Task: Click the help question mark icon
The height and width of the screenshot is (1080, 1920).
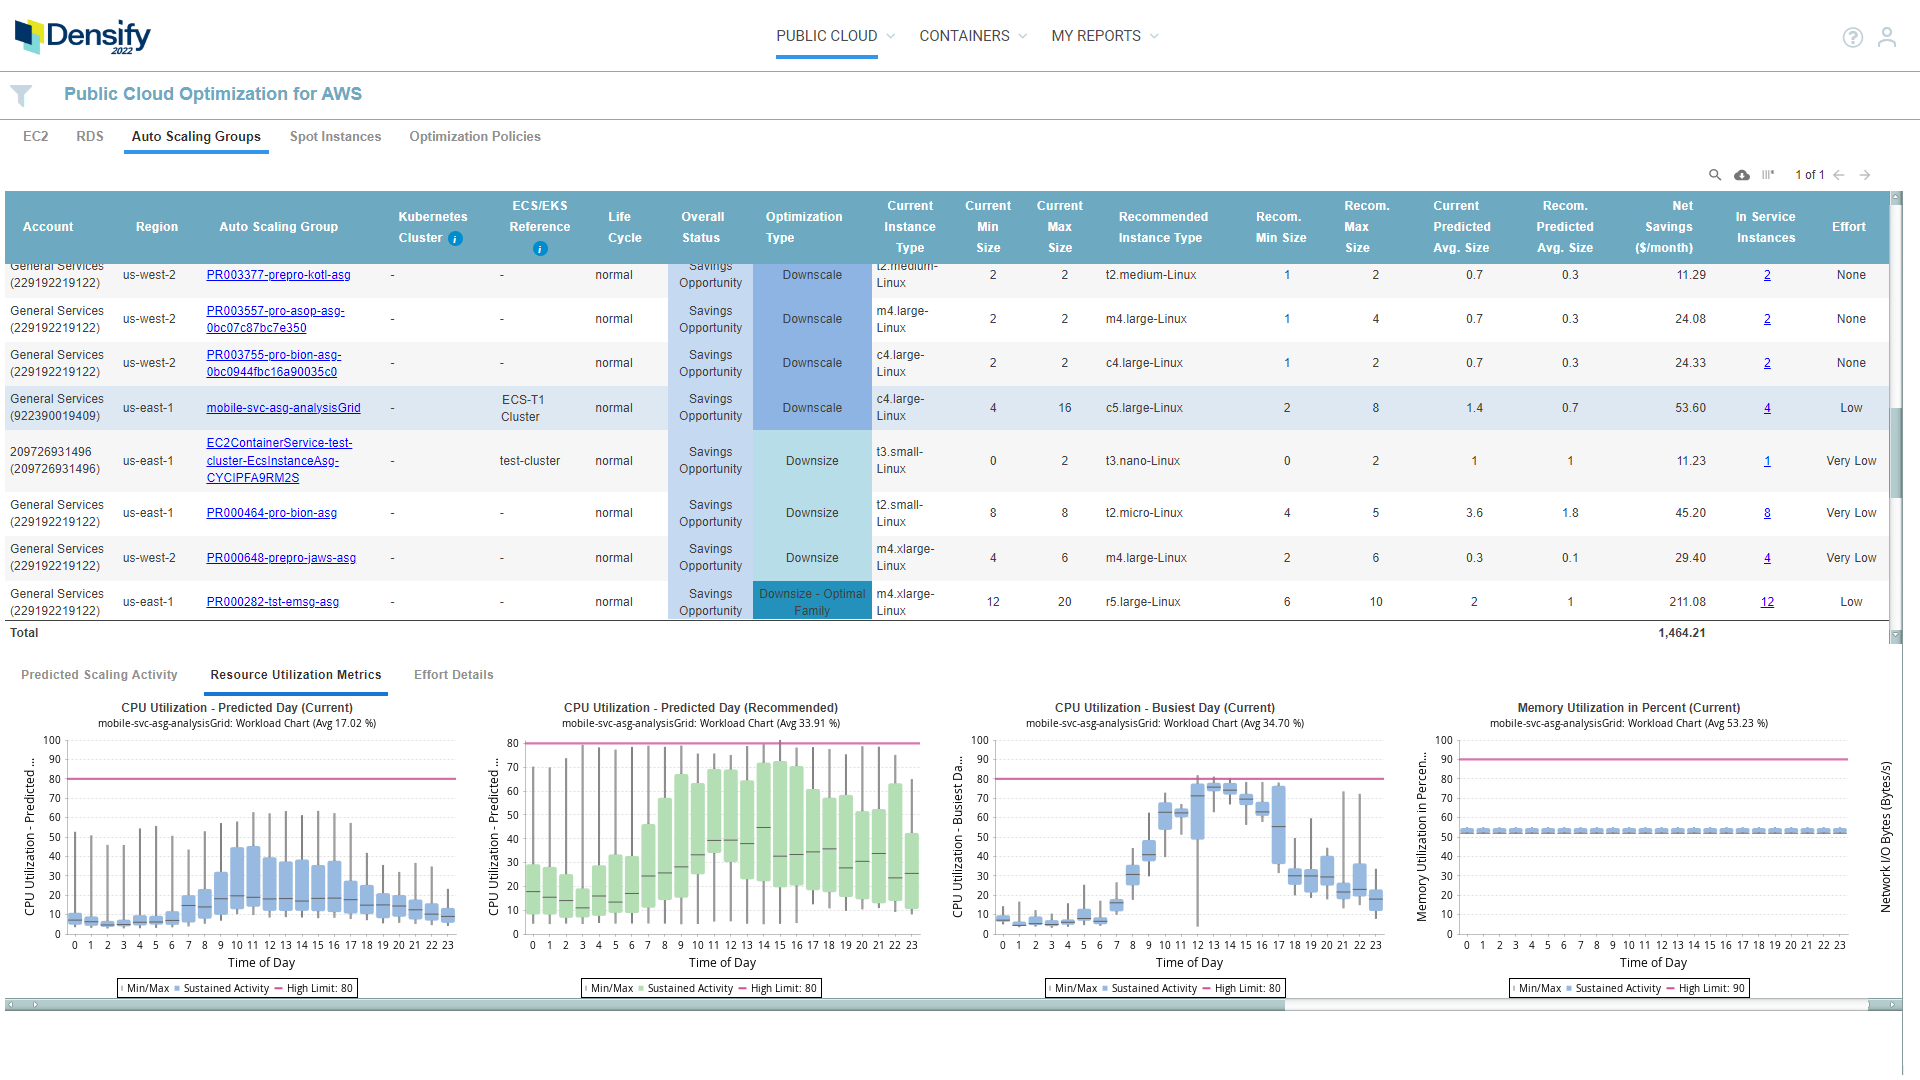Action: [1852, 37]
